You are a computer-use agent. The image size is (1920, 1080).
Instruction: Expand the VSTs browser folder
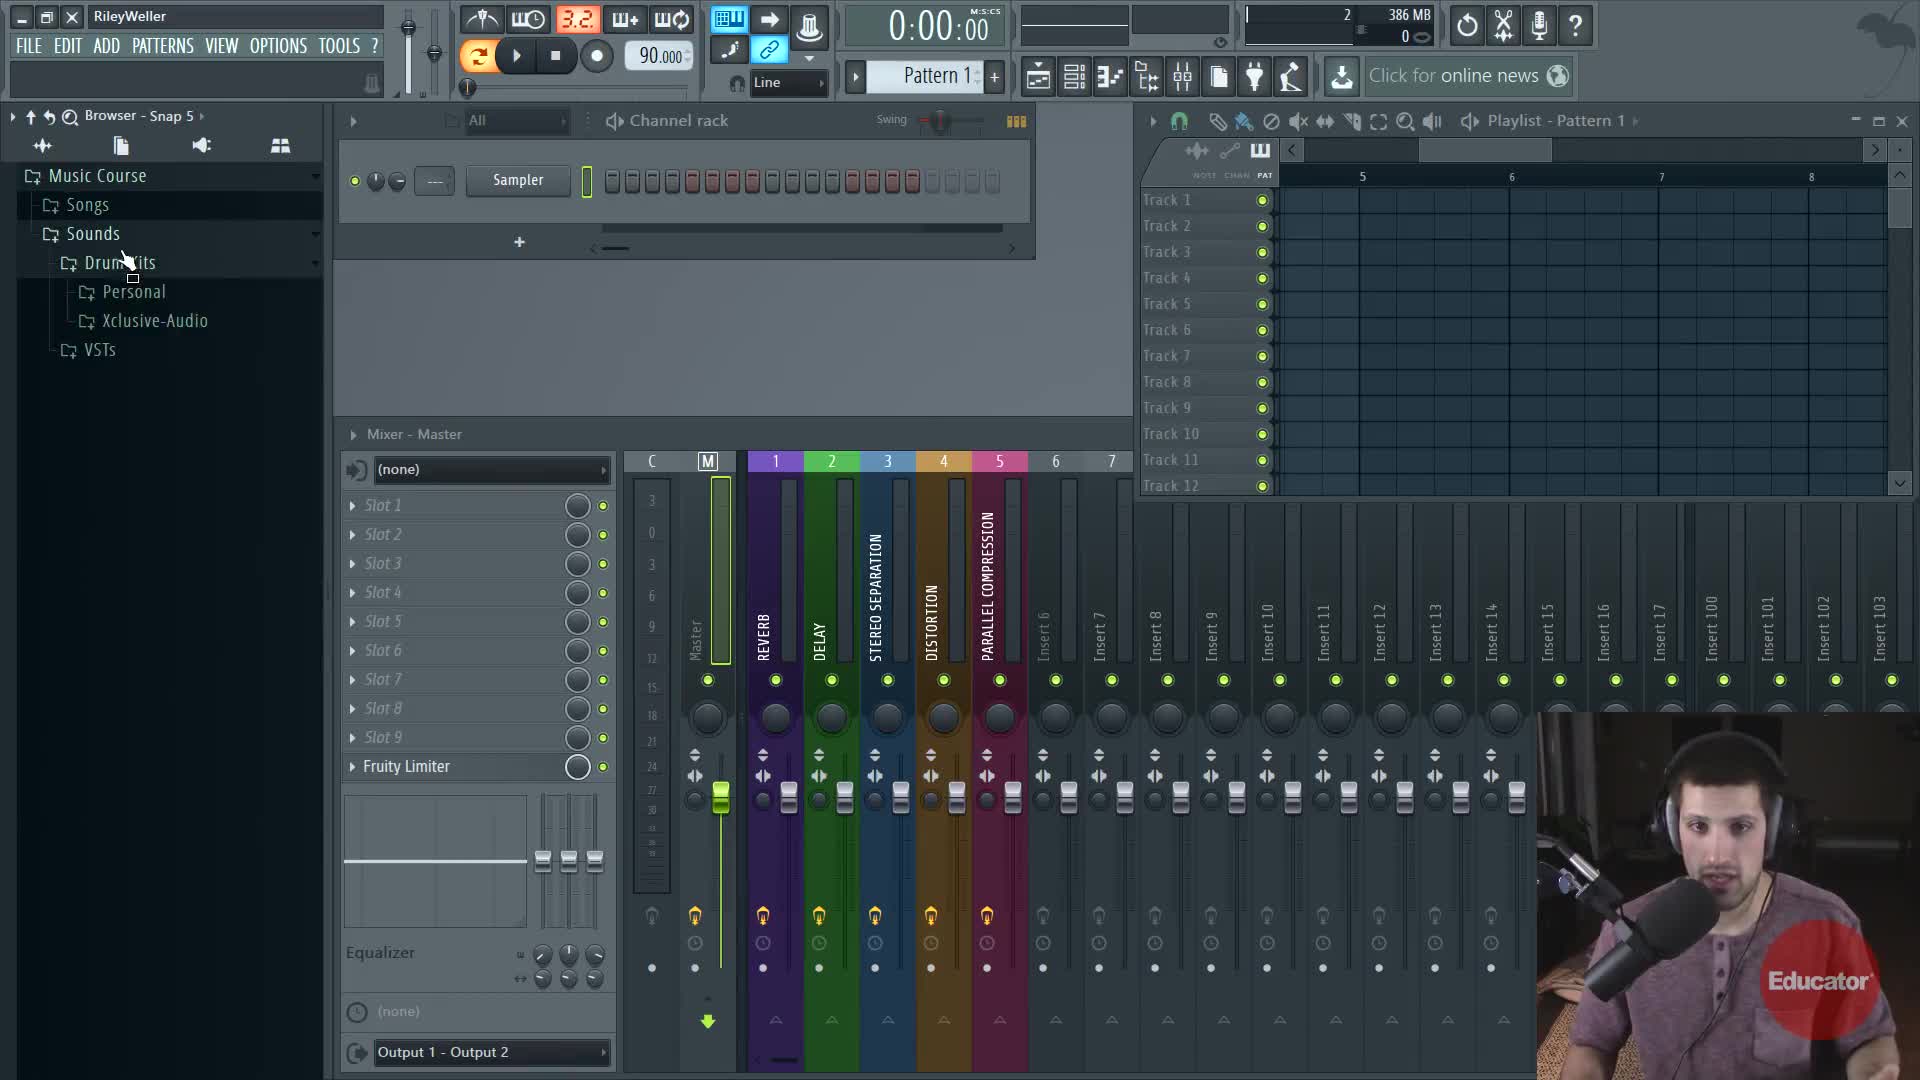[99, 350]
